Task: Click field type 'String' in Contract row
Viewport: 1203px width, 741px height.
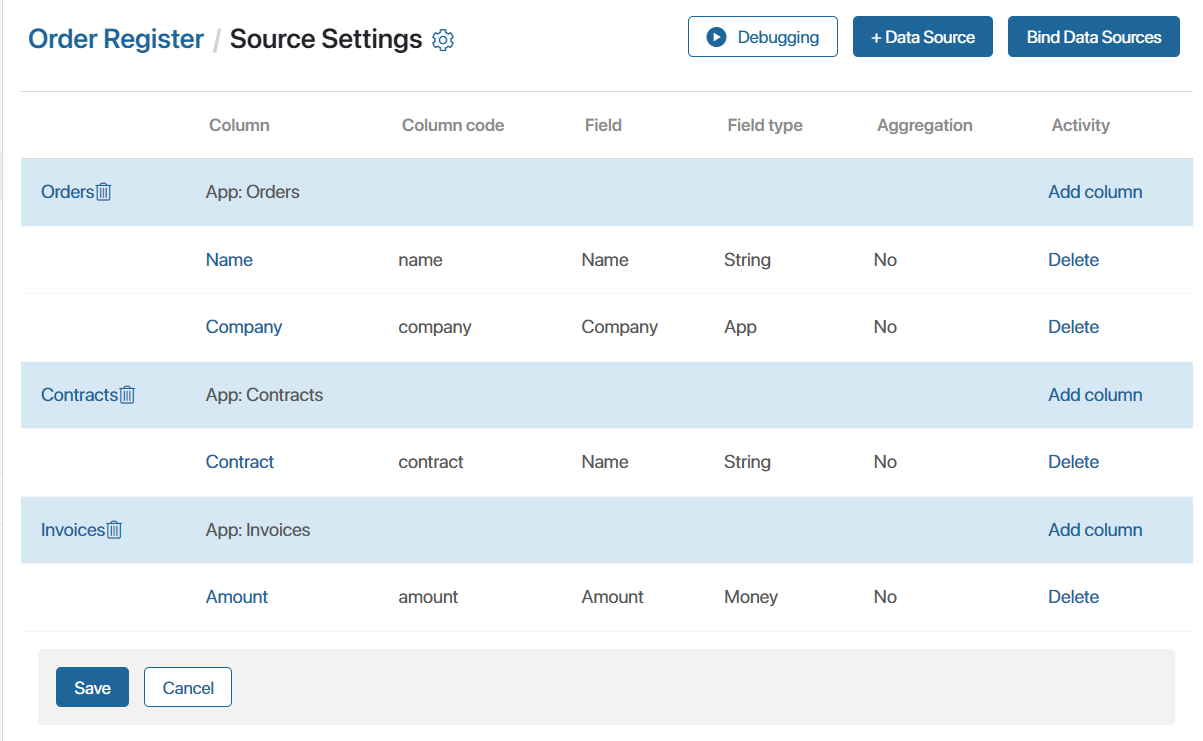Action: (747, 462)
